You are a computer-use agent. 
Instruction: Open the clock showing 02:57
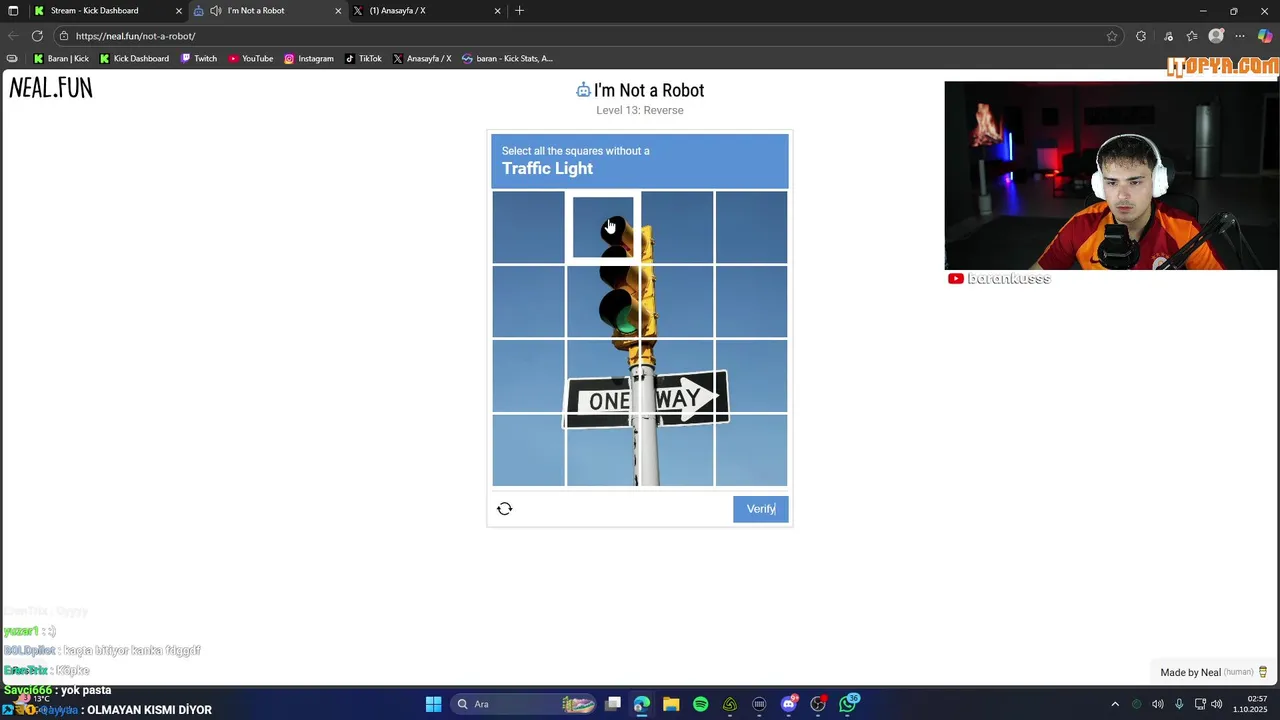[x=1250, y=704]
